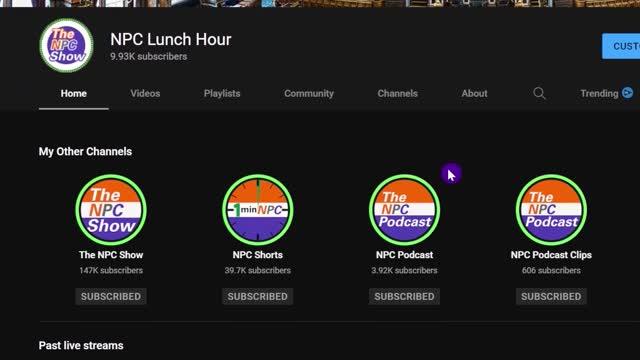
Task: Toggle SUBSCRIBED under NPC Podcast
Action: click(404, 296)
